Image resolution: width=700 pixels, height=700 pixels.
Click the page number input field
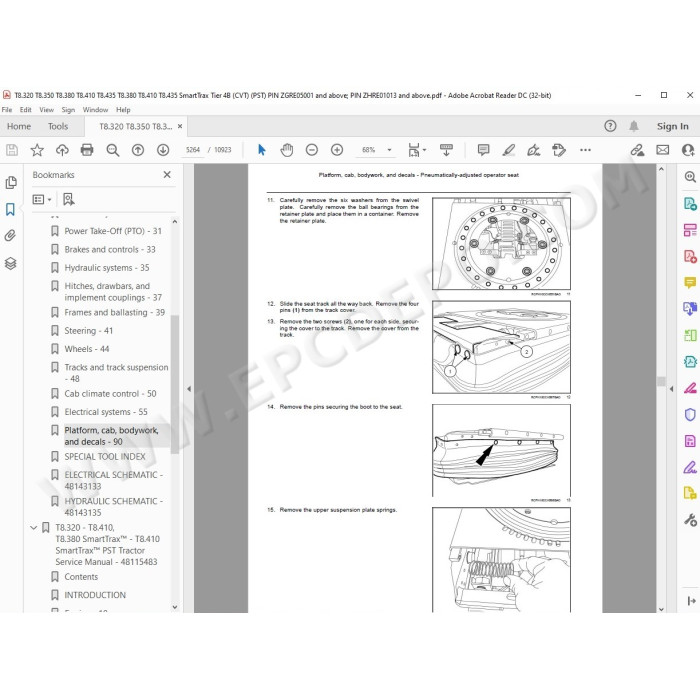click(193, 150)
